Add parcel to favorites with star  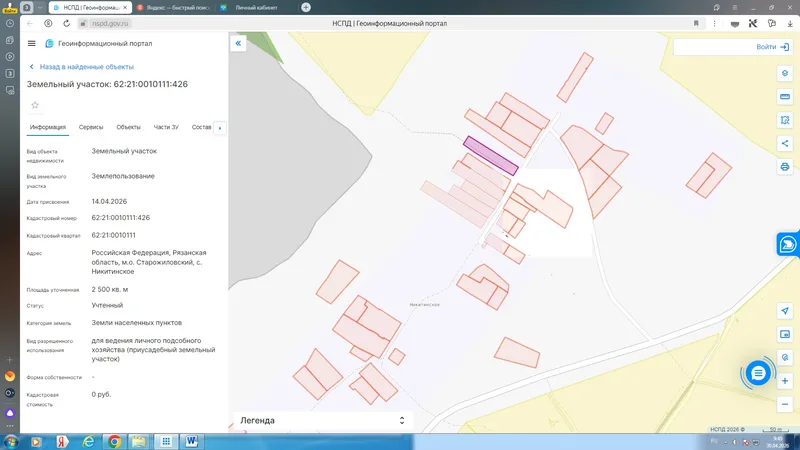[35, 105]
